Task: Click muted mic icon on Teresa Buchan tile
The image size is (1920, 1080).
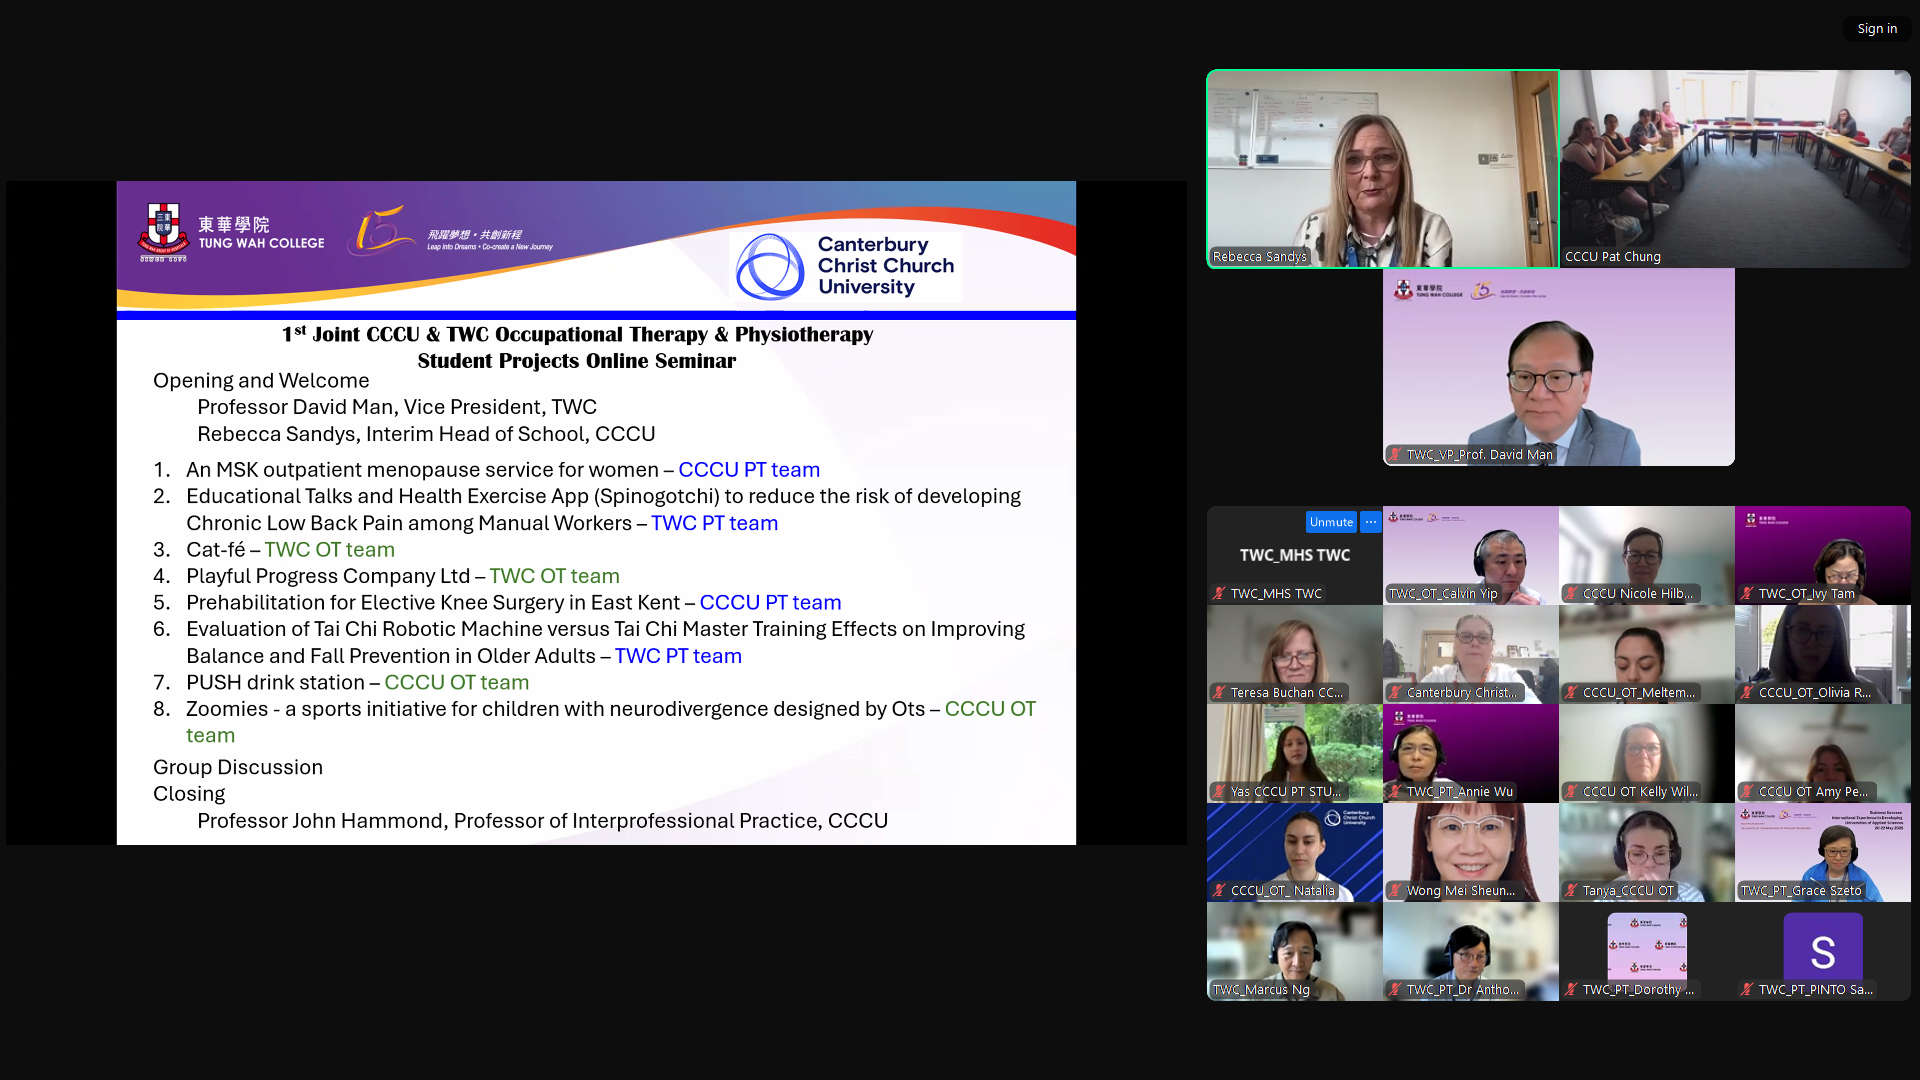Action: [1220, 693]
